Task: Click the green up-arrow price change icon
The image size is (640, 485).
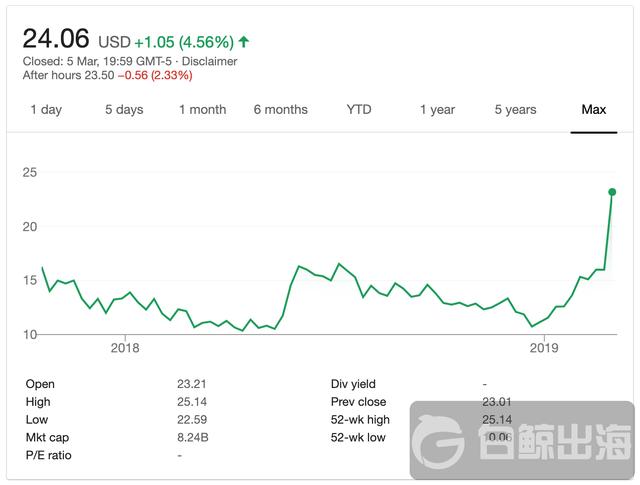Action: tap(244, 42)
